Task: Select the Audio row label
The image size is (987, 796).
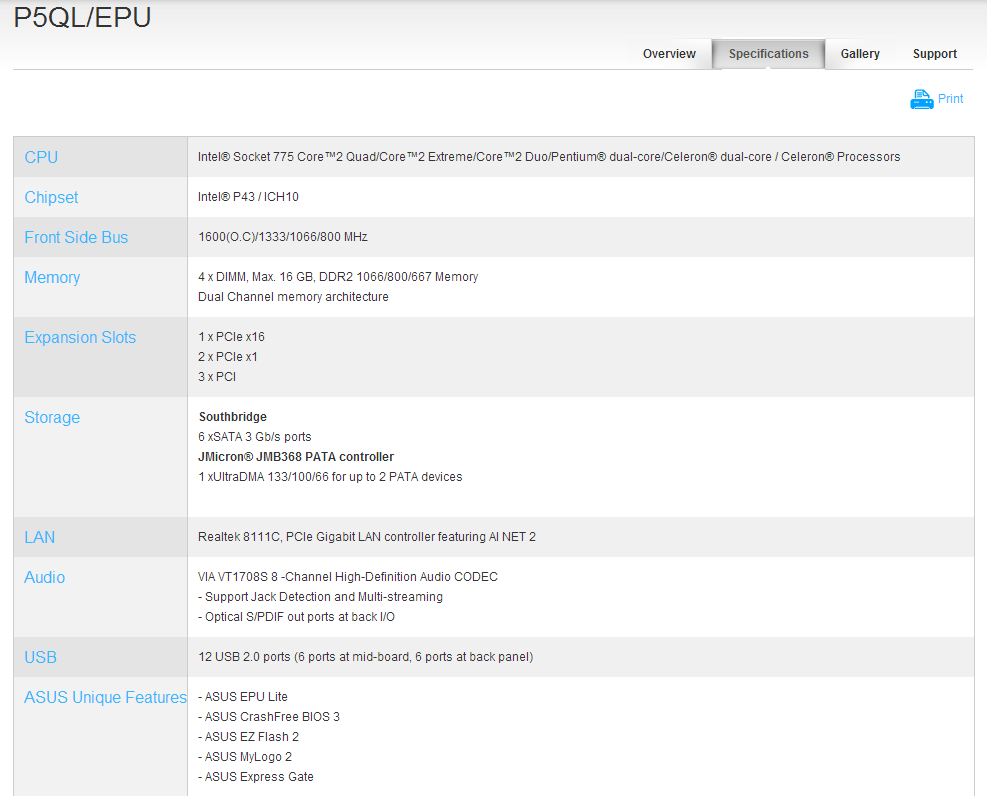Action: pyautogui.click(x=45, y=577)
